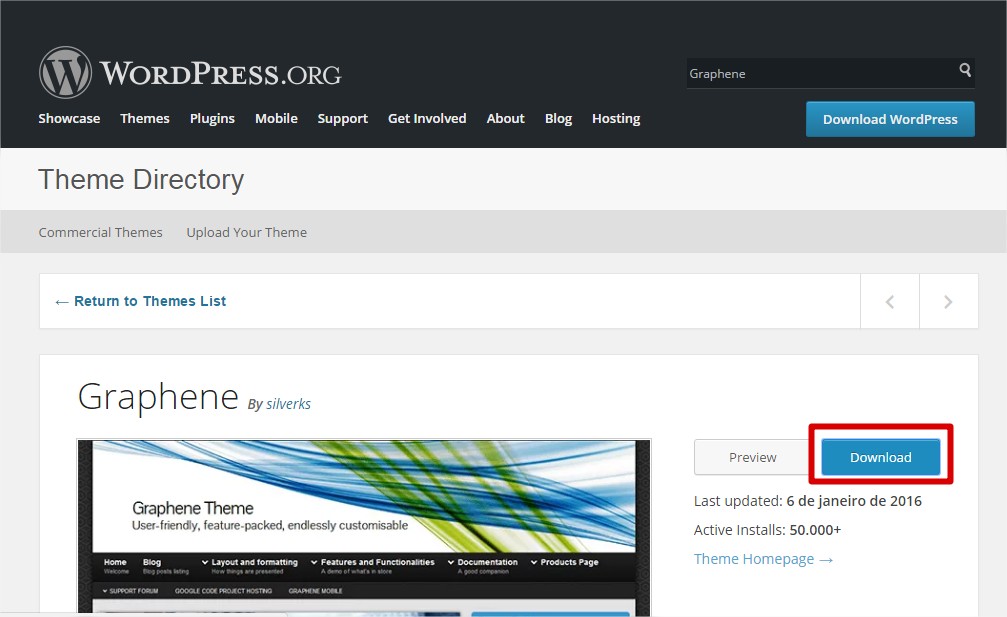The image size is (1007, 617).
Task: Return to Themes List link
Action: pos(141,301)
